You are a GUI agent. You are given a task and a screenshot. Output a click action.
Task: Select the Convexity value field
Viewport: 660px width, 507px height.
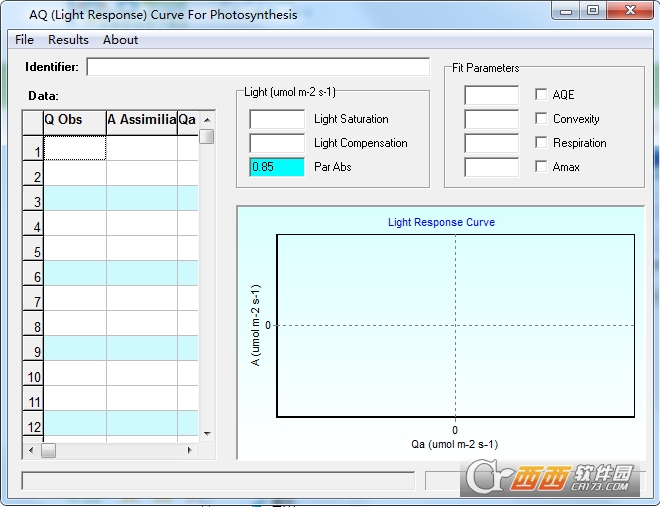point(492,119)
